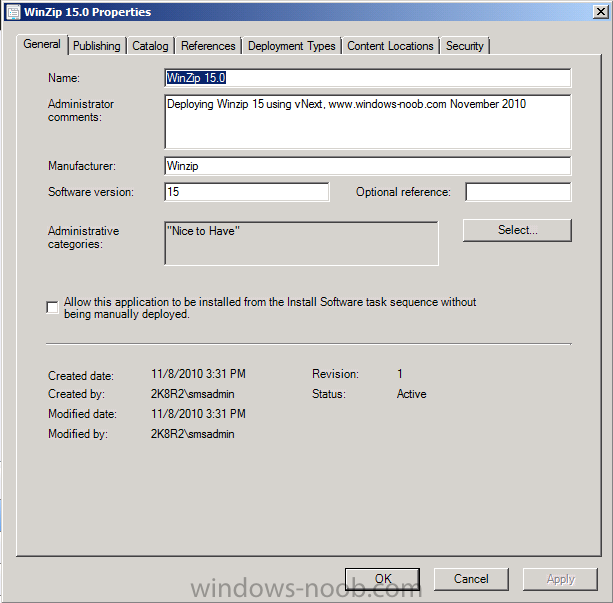Click the Modified date value 11/8/2010 3:31 PM

[198, 414]
